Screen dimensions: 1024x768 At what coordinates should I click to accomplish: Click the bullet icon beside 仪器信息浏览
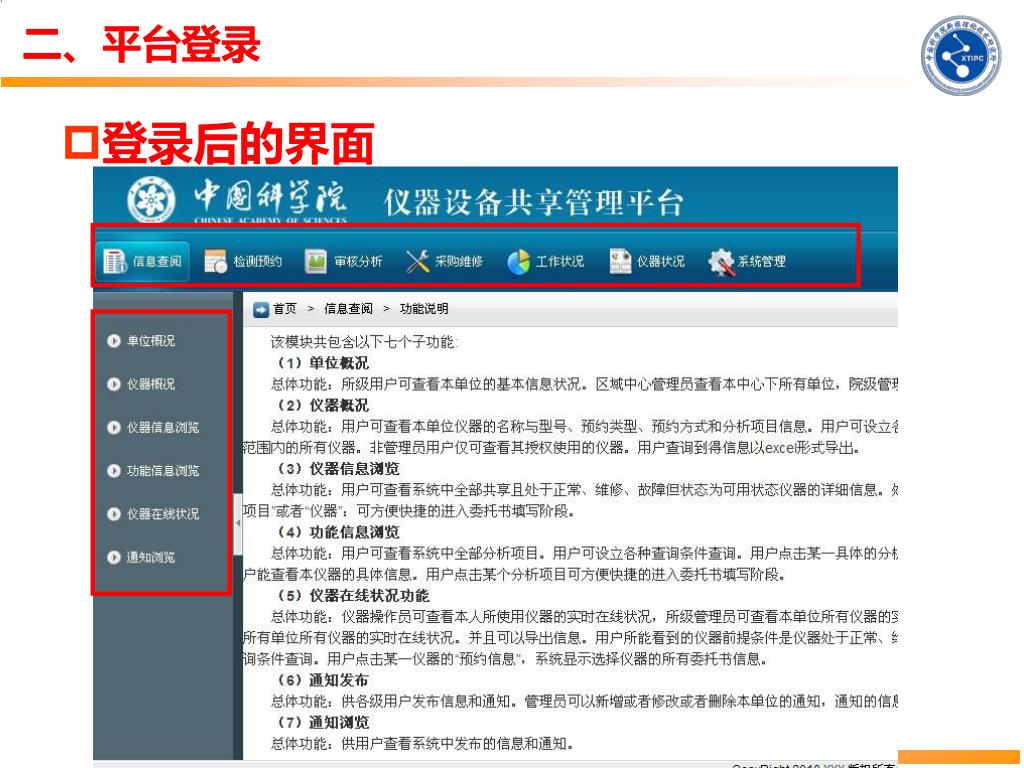click(114, 427)
